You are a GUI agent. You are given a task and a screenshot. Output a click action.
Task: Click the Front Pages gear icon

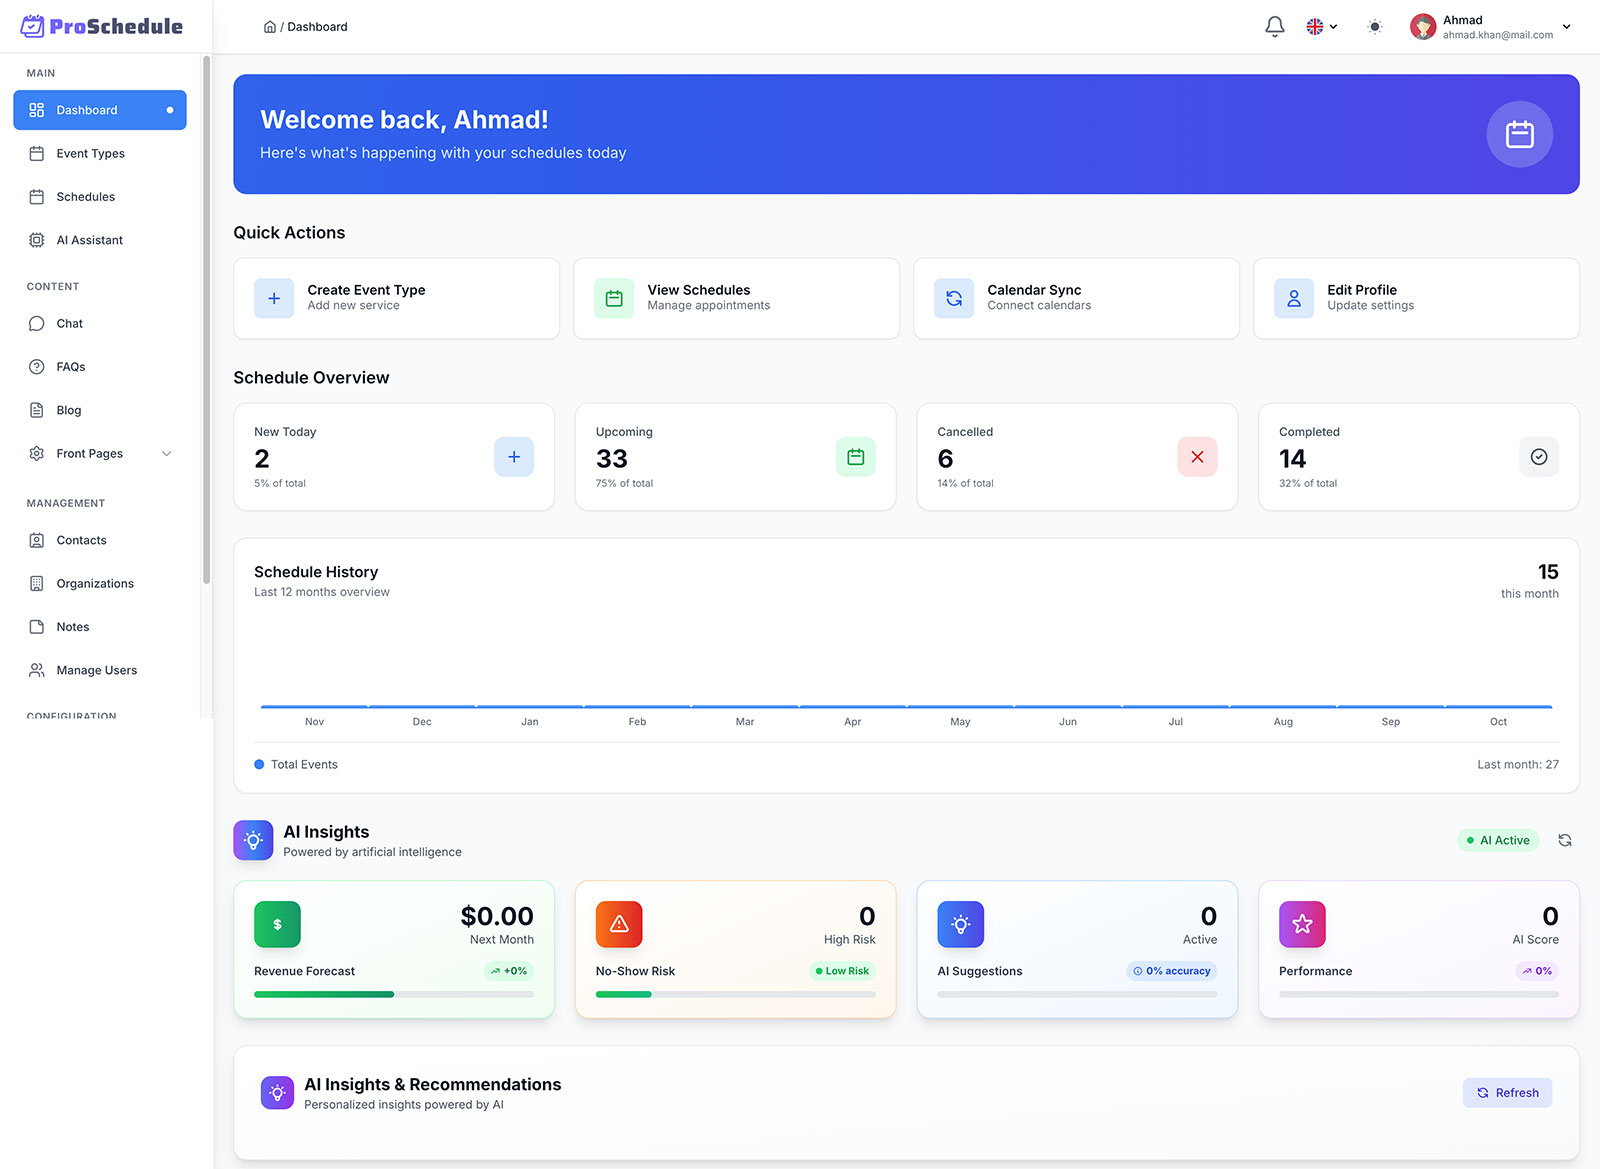tap(37, 454)
